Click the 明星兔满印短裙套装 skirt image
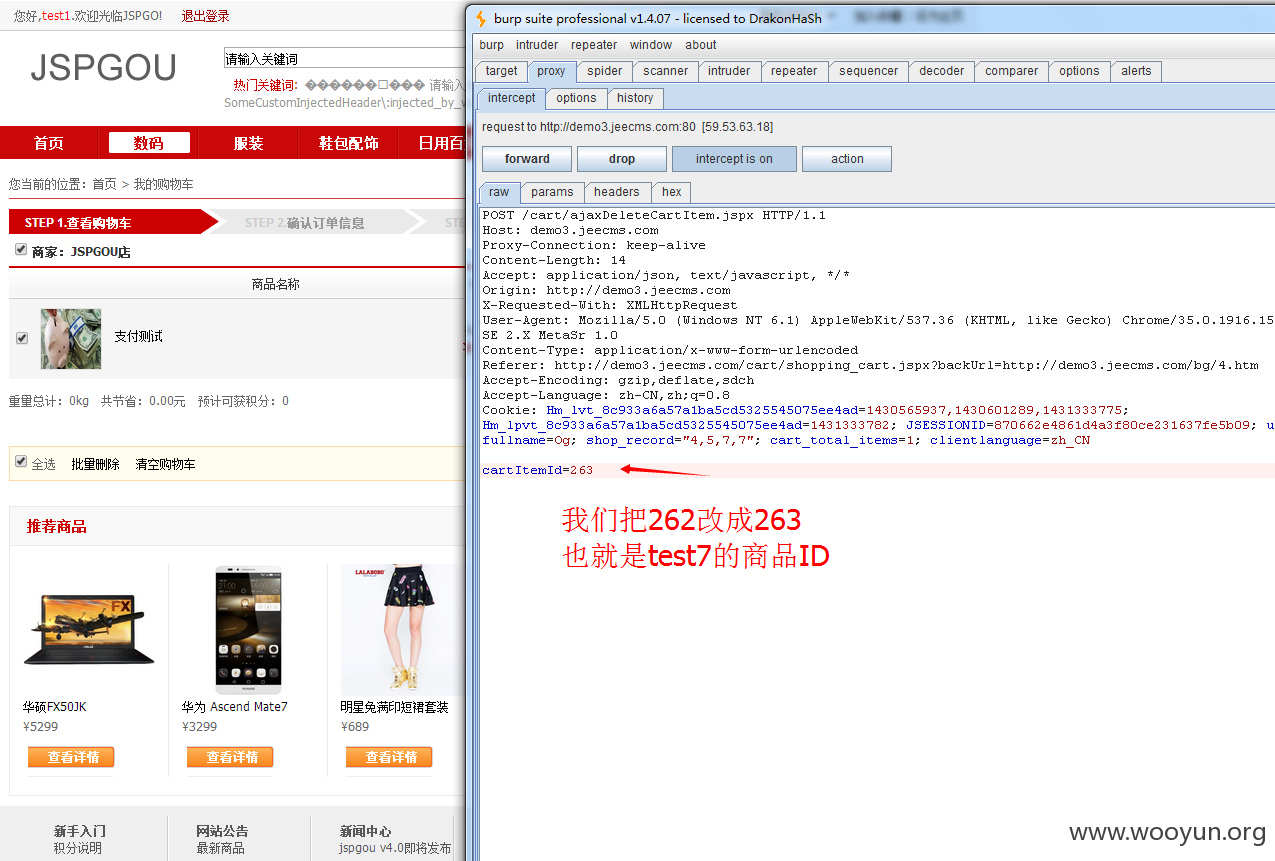Screen dimensions: 1275x861 point(401,630)
